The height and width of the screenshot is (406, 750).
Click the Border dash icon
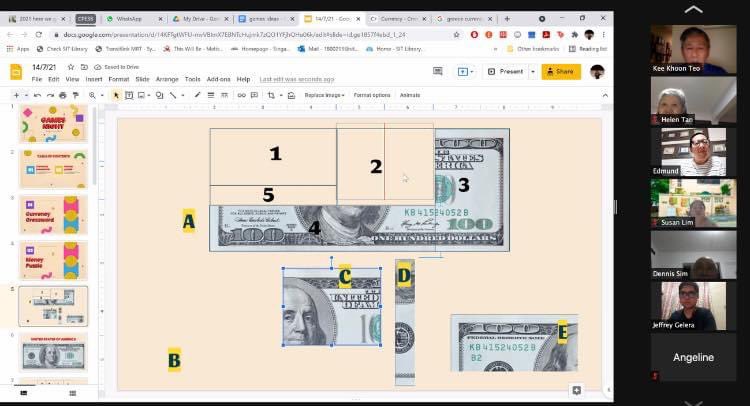(224, 95)
